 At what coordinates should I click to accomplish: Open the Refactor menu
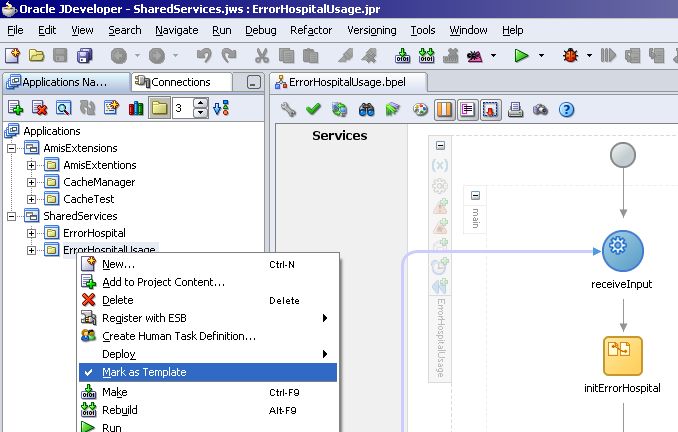coord(310,31)
